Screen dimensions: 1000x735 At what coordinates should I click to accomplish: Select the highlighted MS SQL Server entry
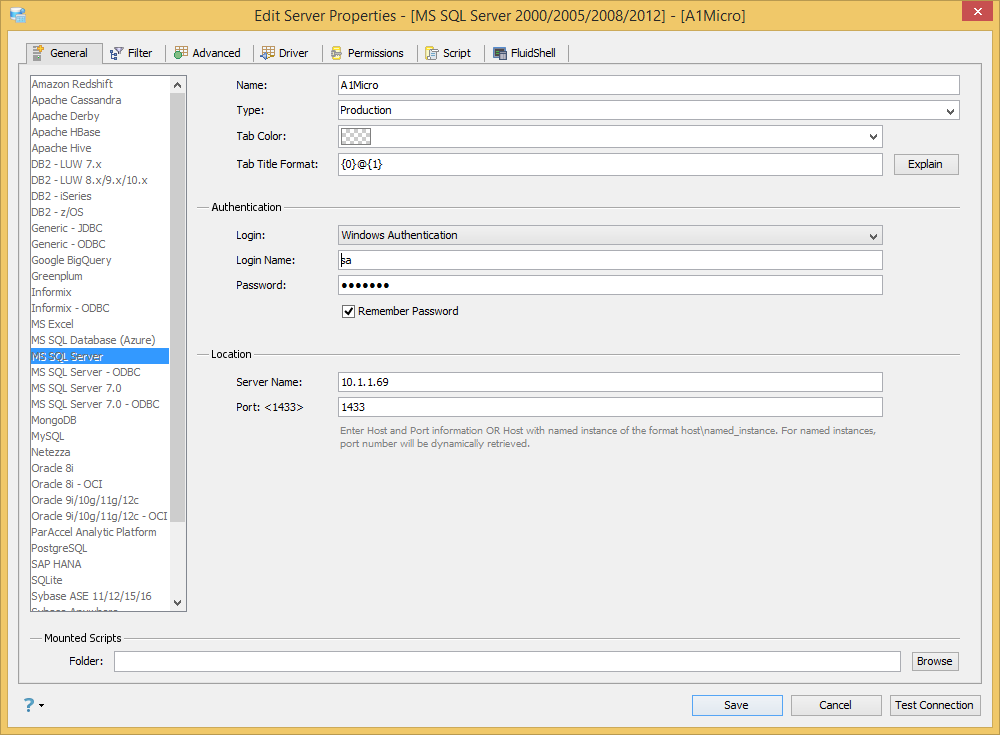(100, 356)
